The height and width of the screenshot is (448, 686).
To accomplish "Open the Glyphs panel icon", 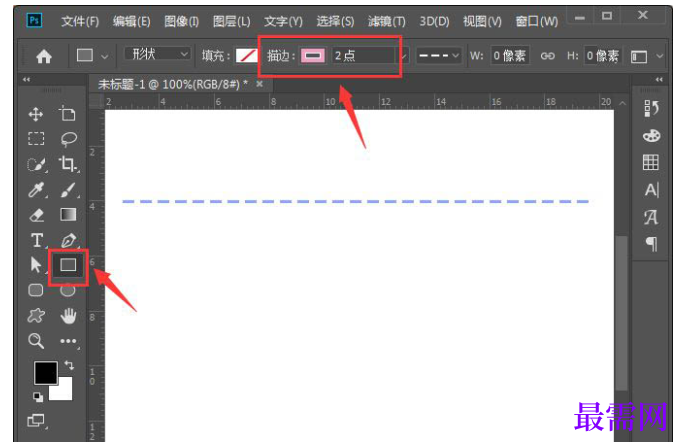I will coord(651,217).
